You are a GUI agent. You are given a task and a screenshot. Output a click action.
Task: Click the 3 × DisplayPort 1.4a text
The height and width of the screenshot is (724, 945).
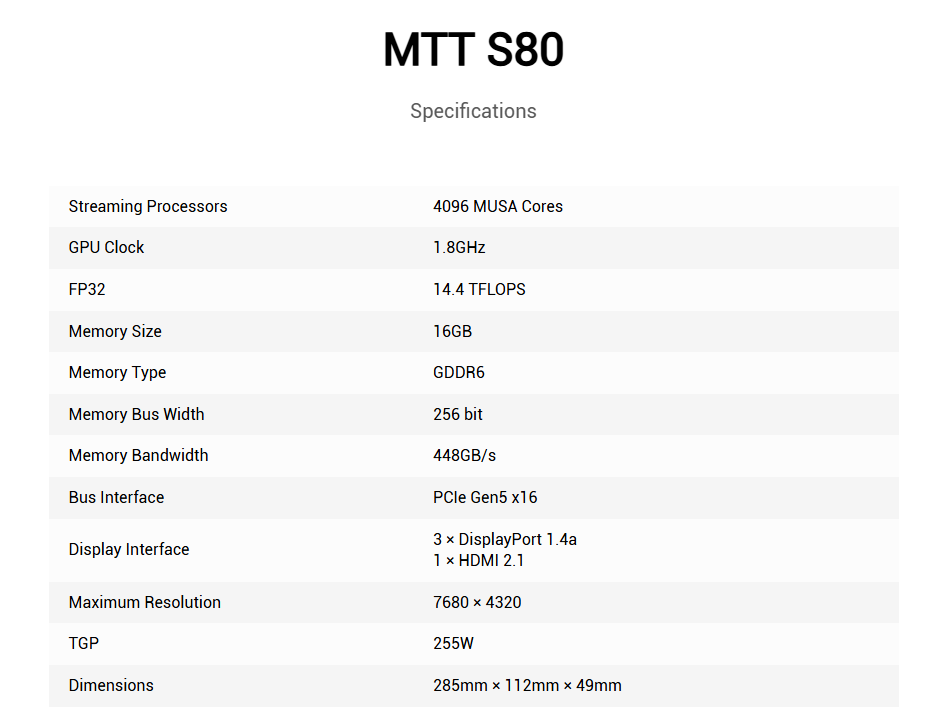tap(505, 539)
